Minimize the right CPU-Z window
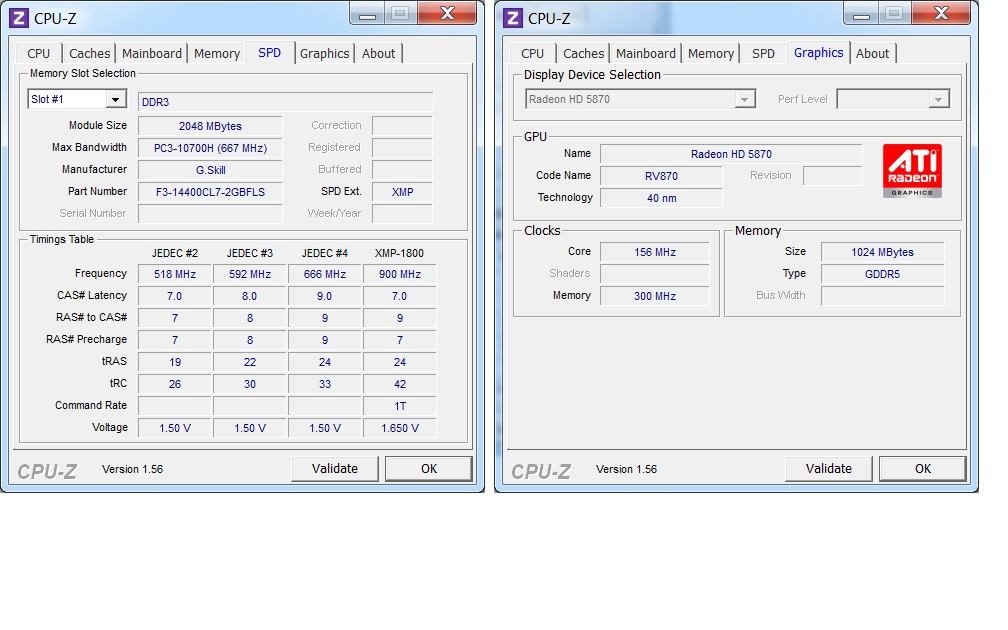Image resolution: width=1008 pixels, height=630 pixels. pos(861,14)
